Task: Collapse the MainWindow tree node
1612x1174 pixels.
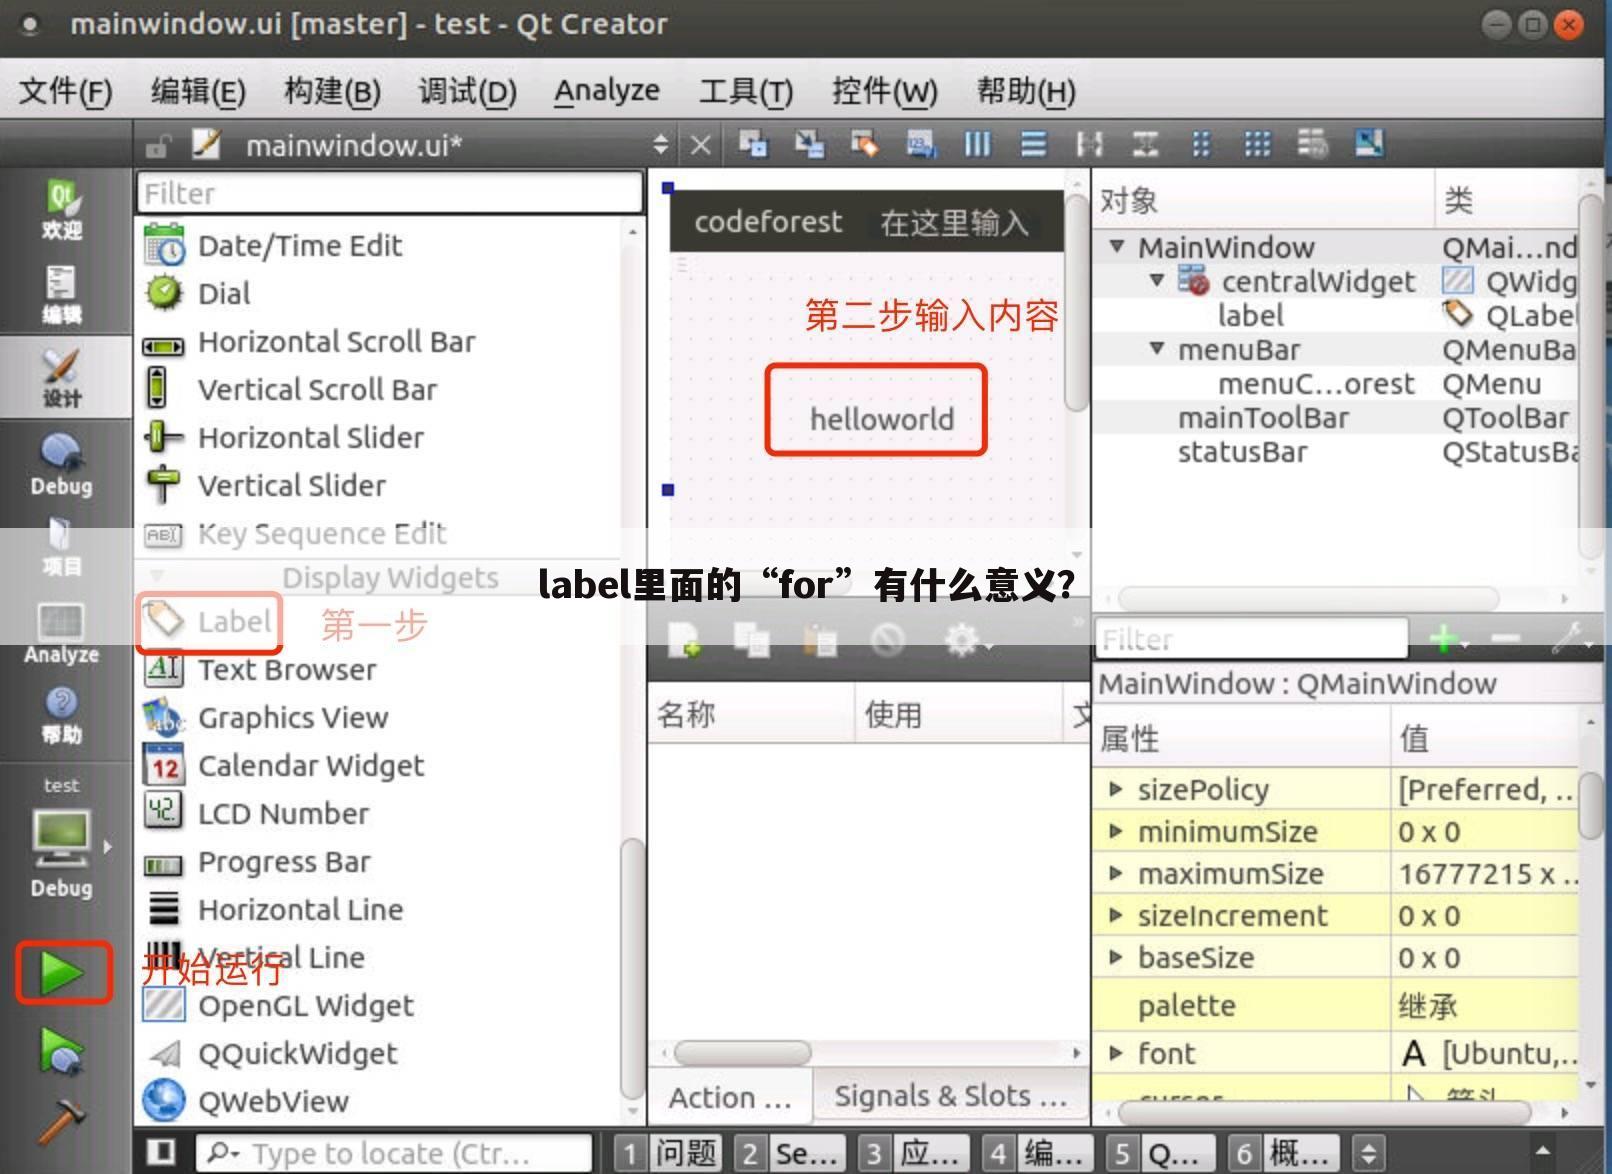Action: 1117,247
